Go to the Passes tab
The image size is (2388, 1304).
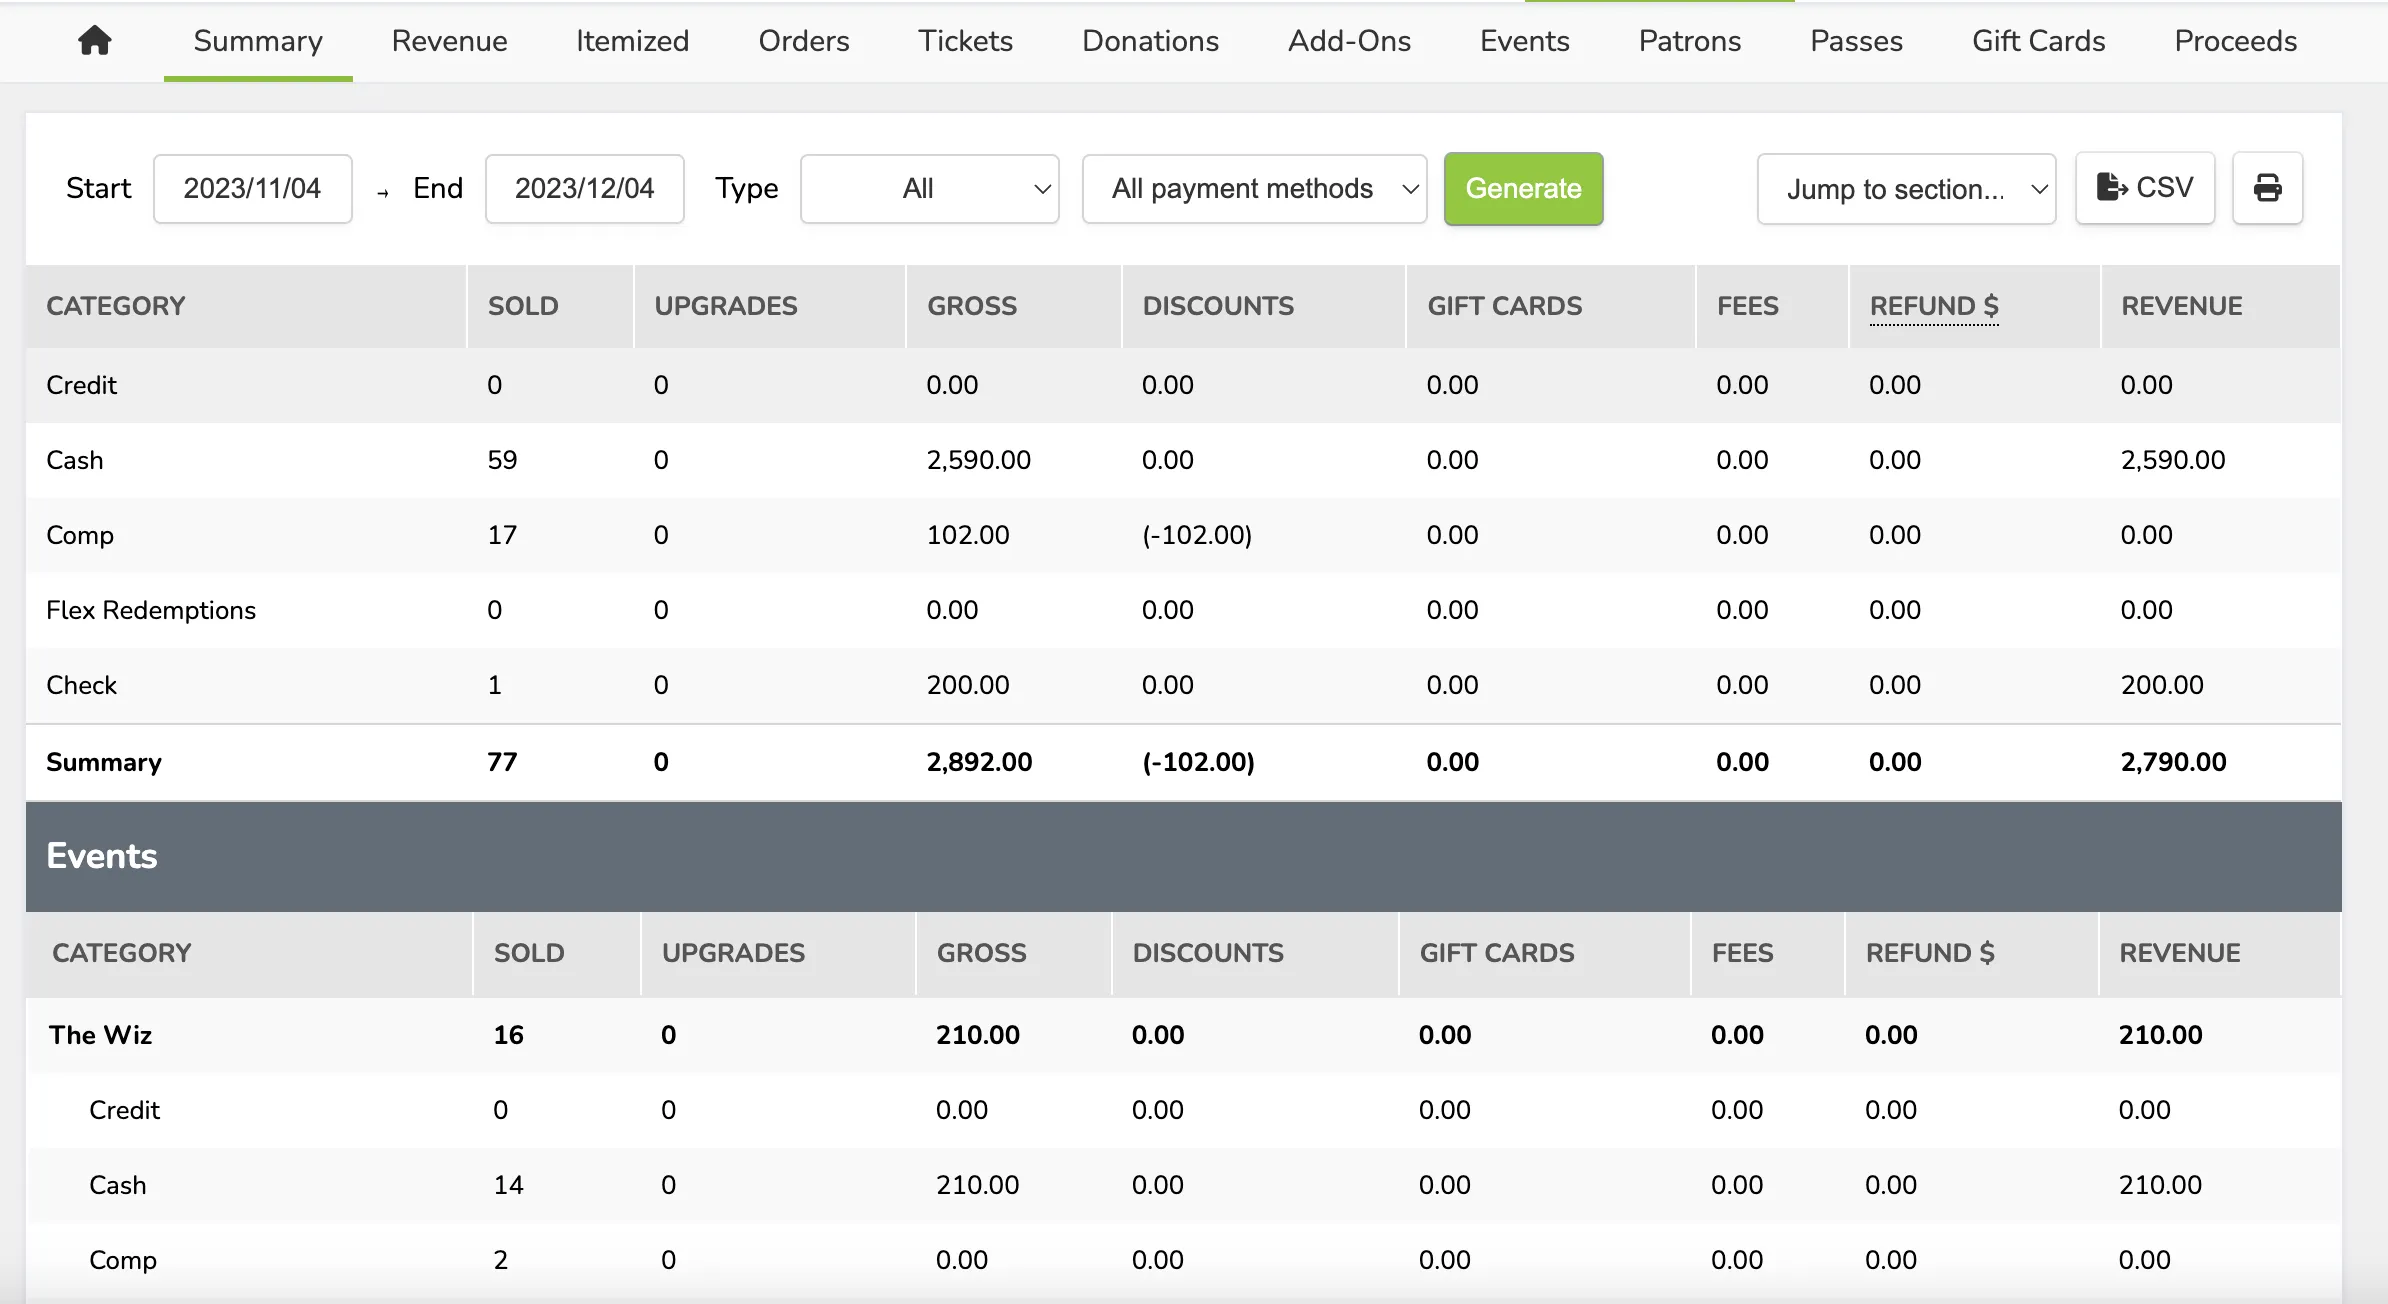(1856, 41)
